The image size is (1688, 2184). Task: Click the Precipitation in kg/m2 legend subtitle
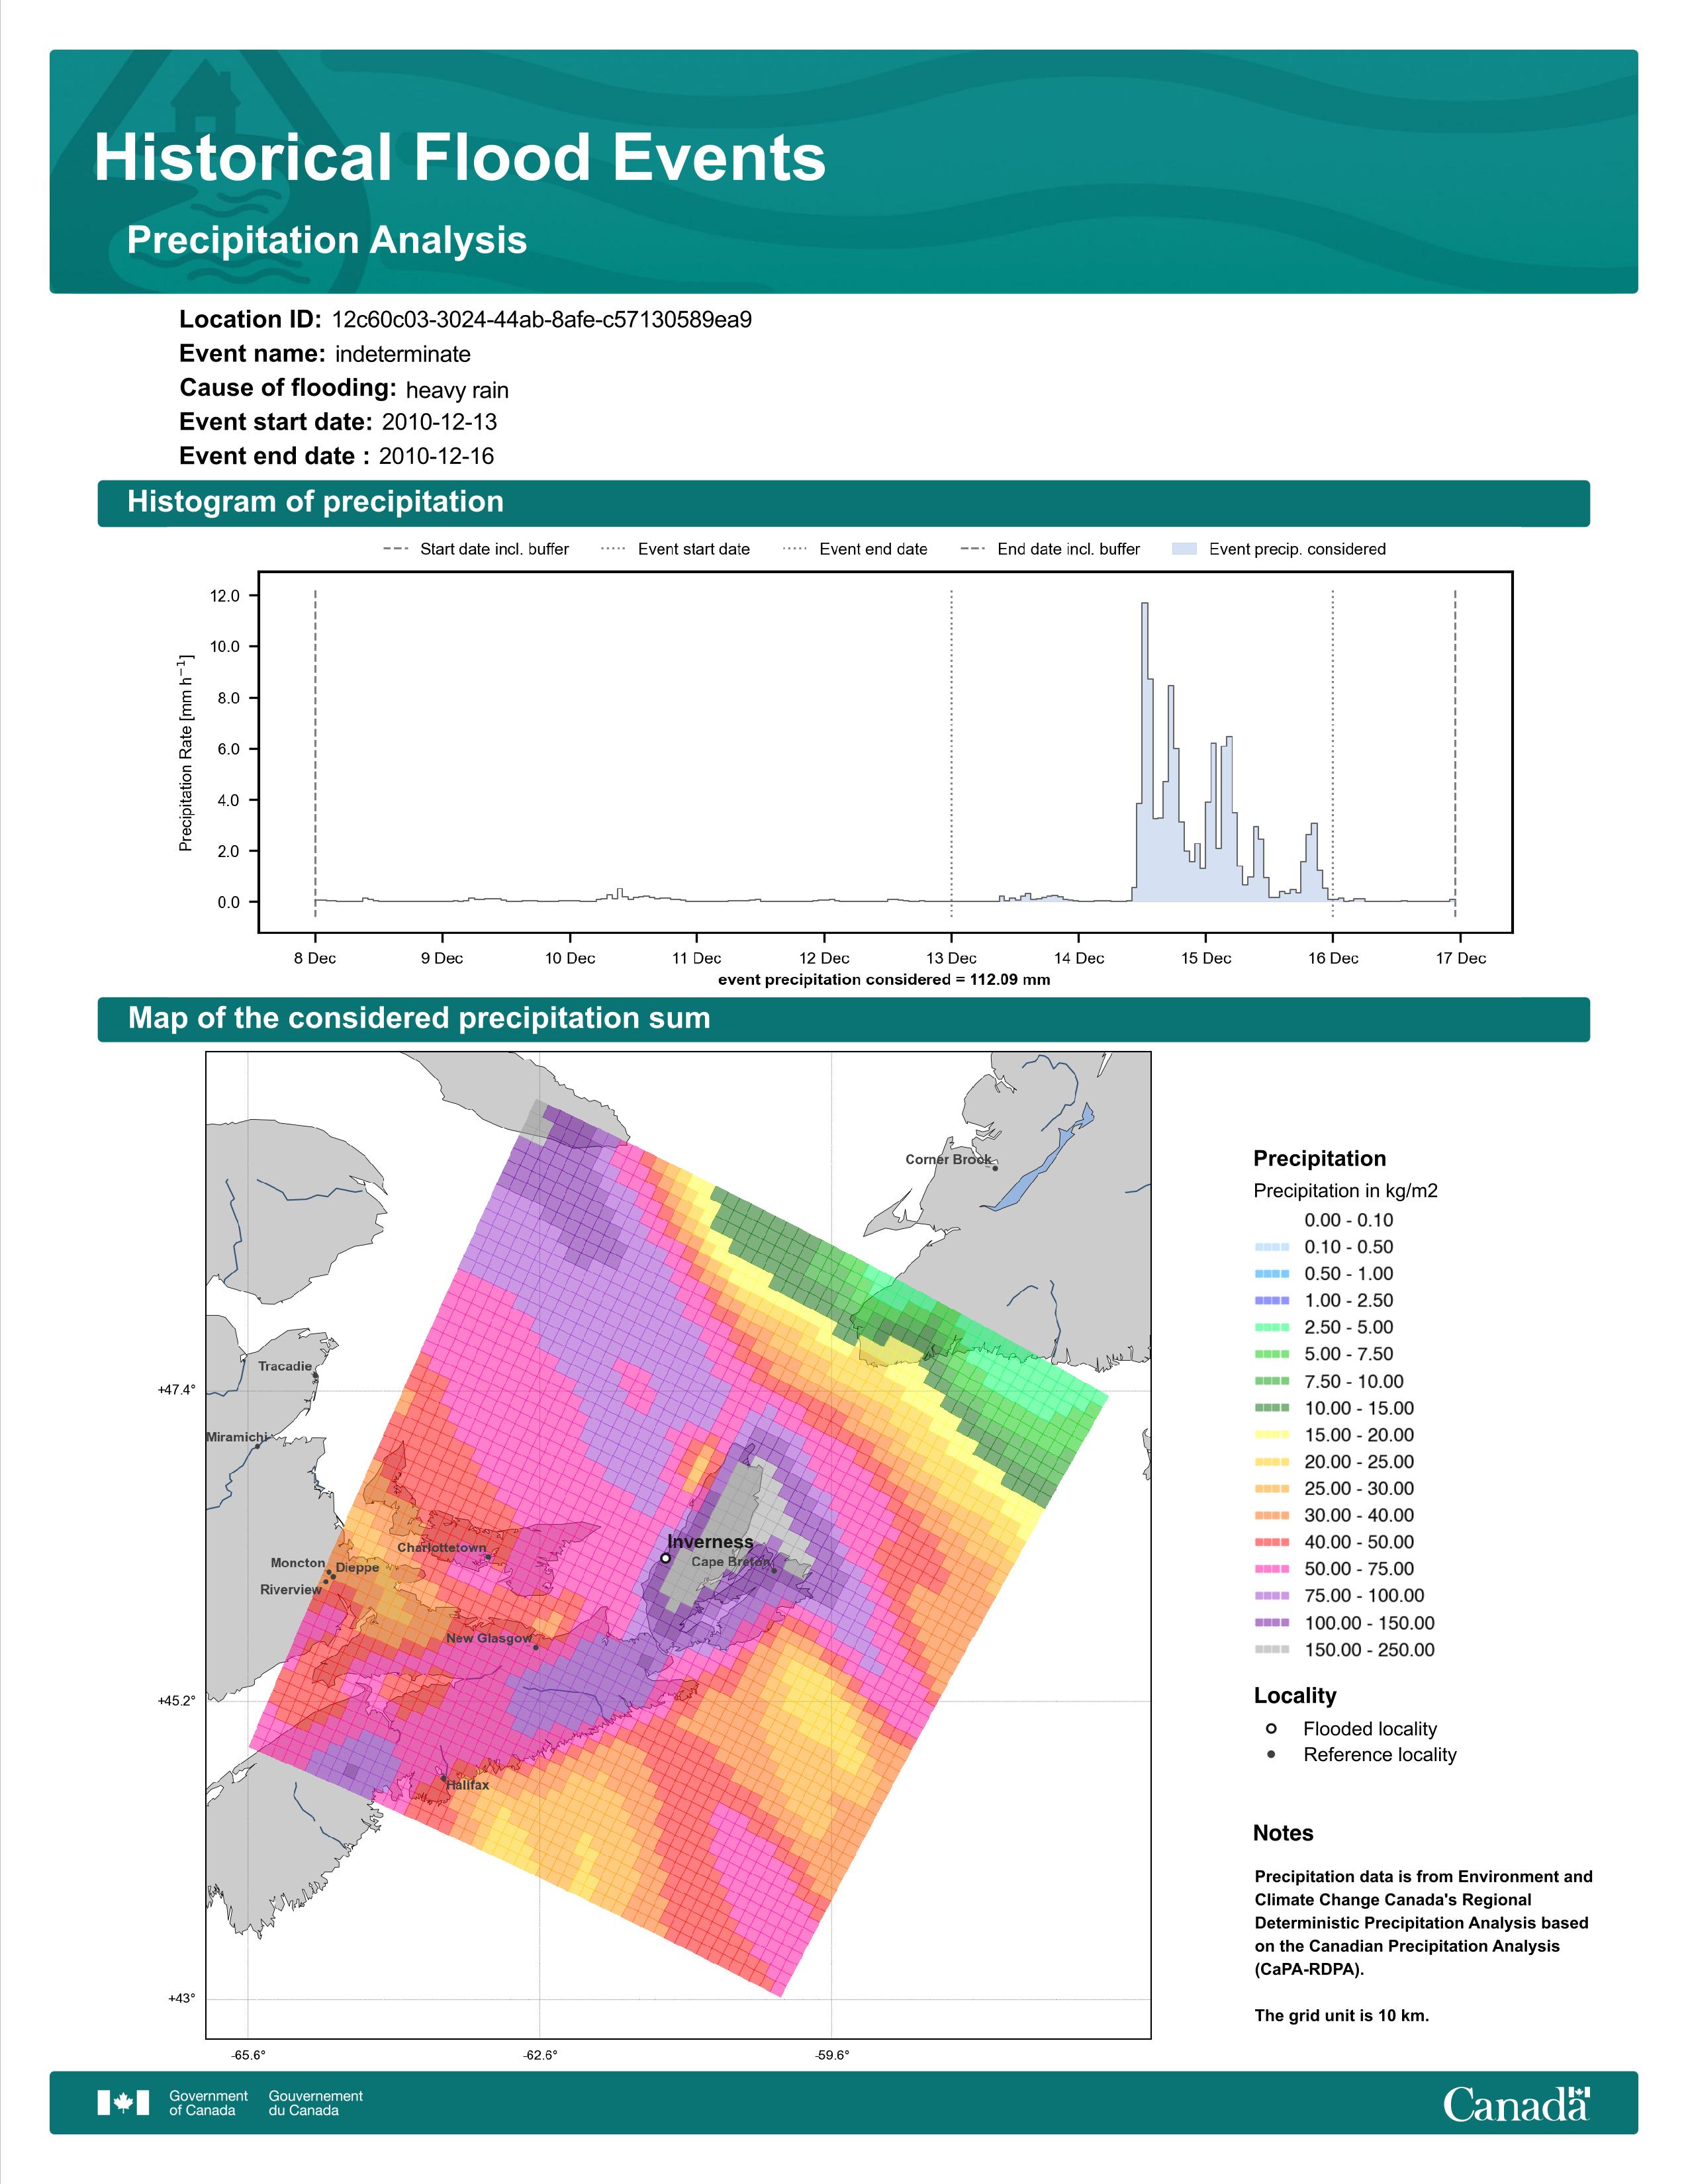click(x=1345, y=1191)
